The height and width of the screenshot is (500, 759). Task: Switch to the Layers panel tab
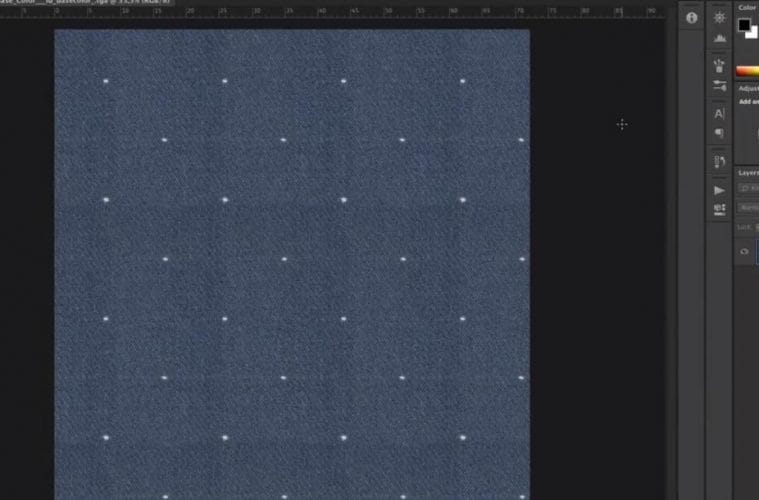point(748,173)
